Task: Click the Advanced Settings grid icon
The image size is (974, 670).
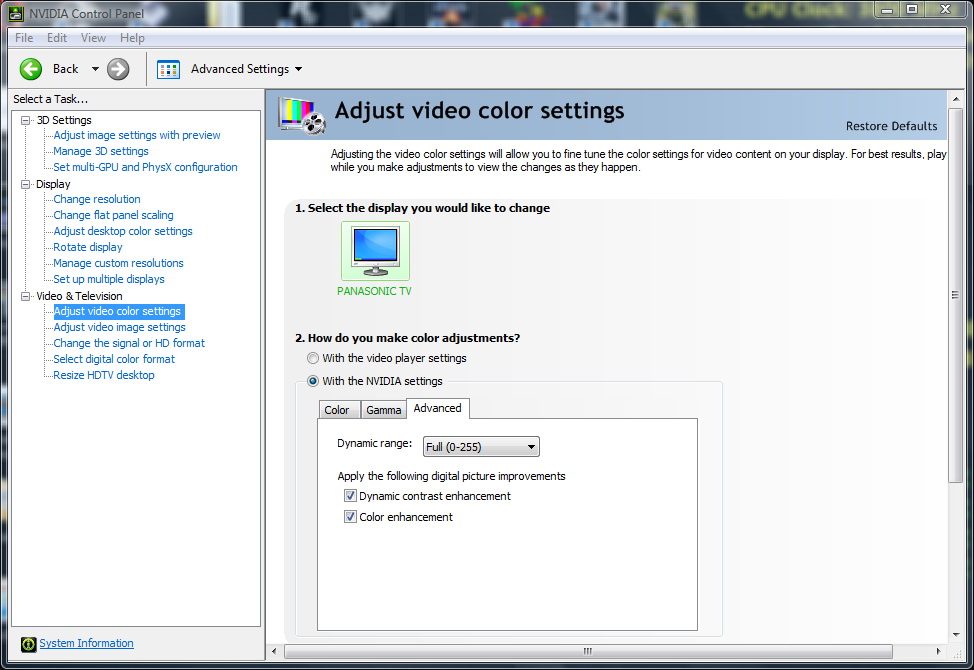Action: 168,69
